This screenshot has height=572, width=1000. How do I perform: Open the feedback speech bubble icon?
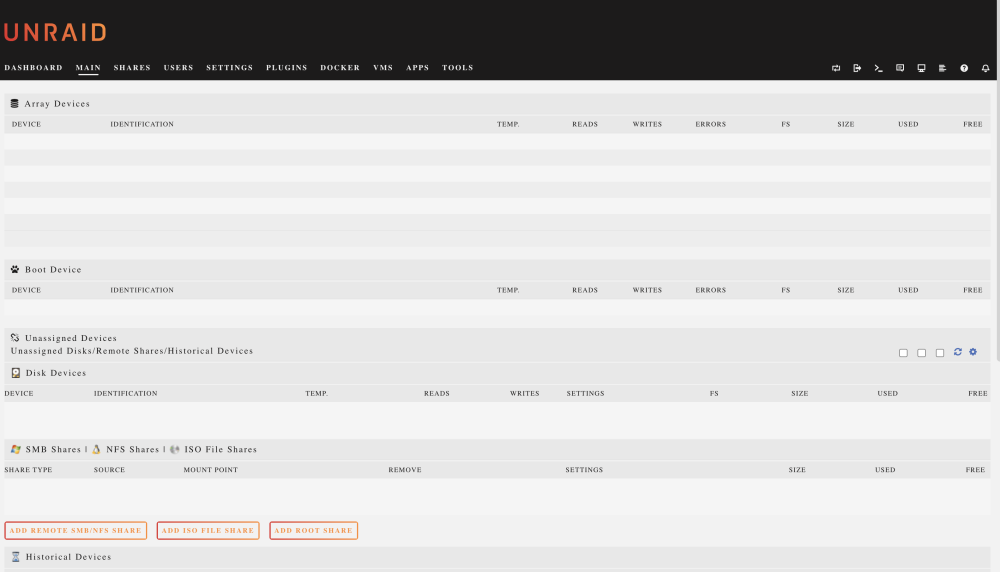click(x=900, y=68)
